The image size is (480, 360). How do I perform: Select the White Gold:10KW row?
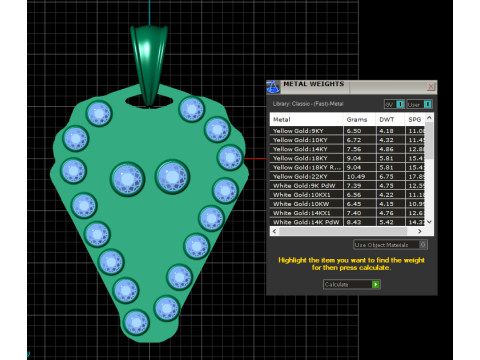tap(347, 204)
